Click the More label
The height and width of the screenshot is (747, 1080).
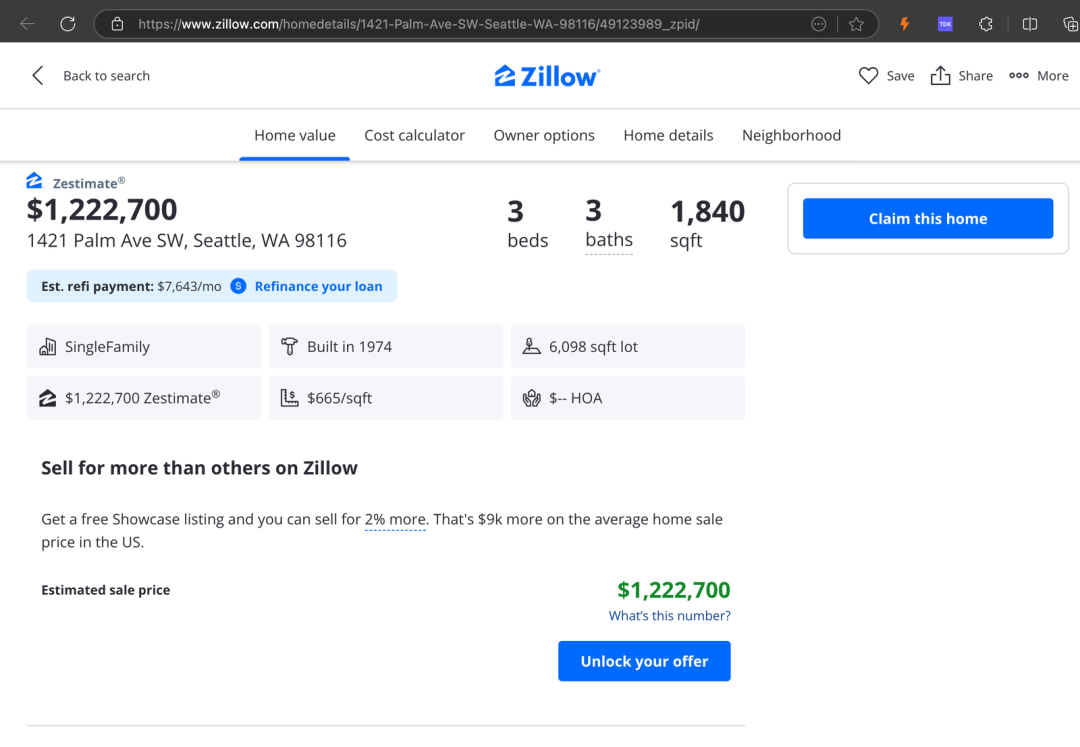click(1052, 76)
